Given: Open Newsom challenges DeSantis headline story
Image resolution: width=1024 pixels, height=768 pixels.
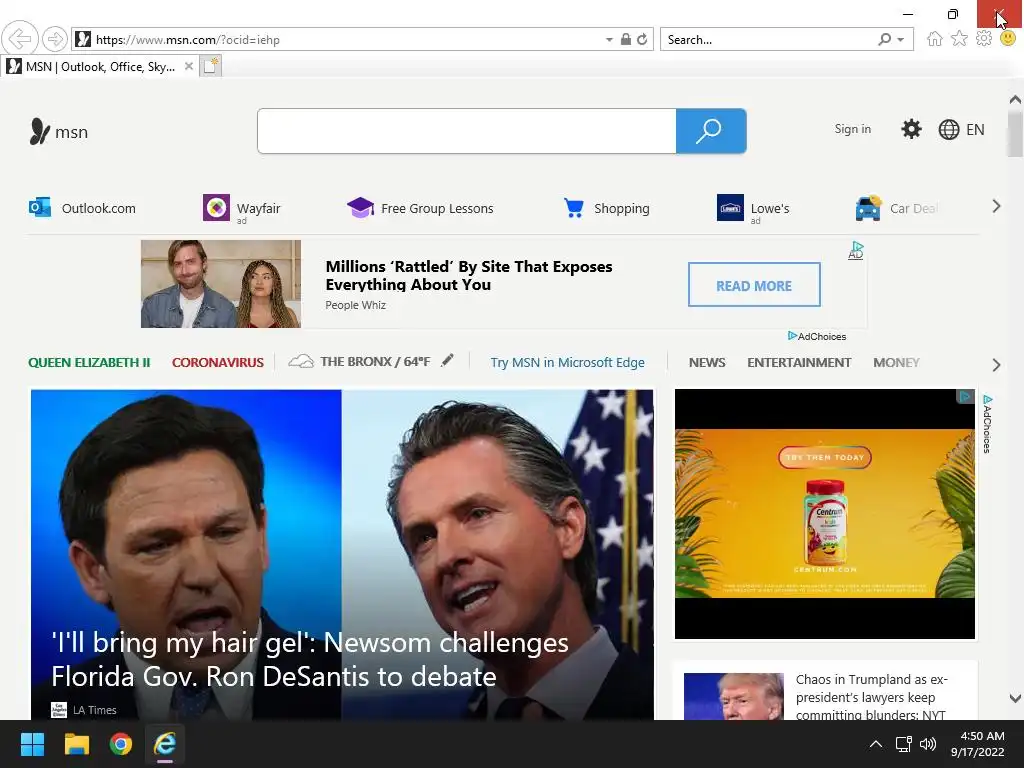Looking at the screenshot, I should point(310,660).
